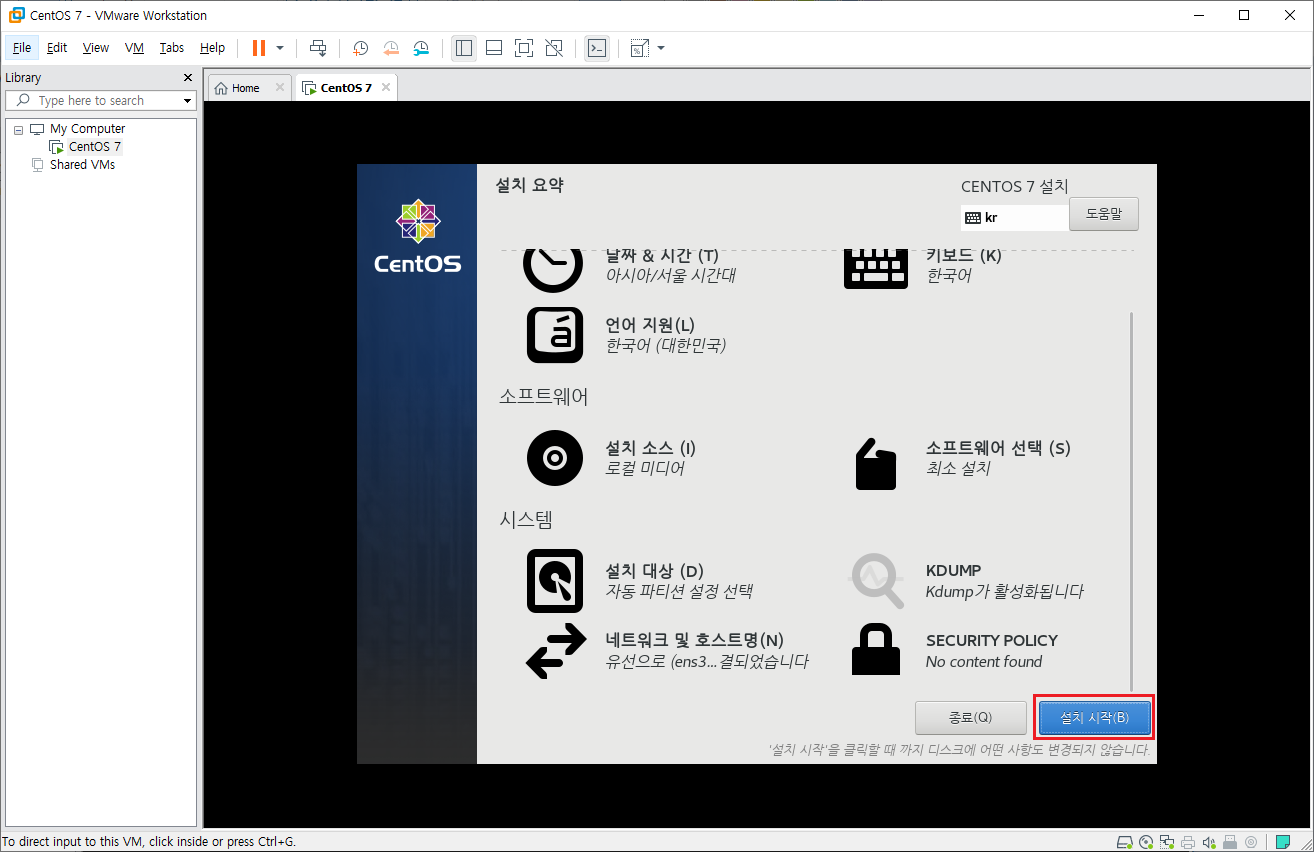Click the 로컬 미디어 text under Installation Source
Viewport: 1314px width, 852px height.
[x=645, y=468]
